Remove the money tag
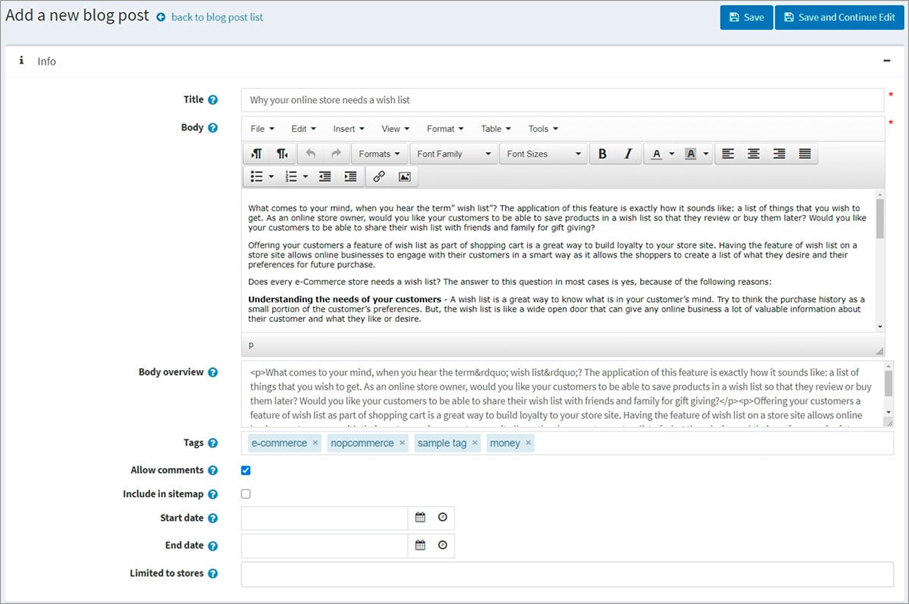909x604 pixels. pyautogui.click(x=528, y=442)
